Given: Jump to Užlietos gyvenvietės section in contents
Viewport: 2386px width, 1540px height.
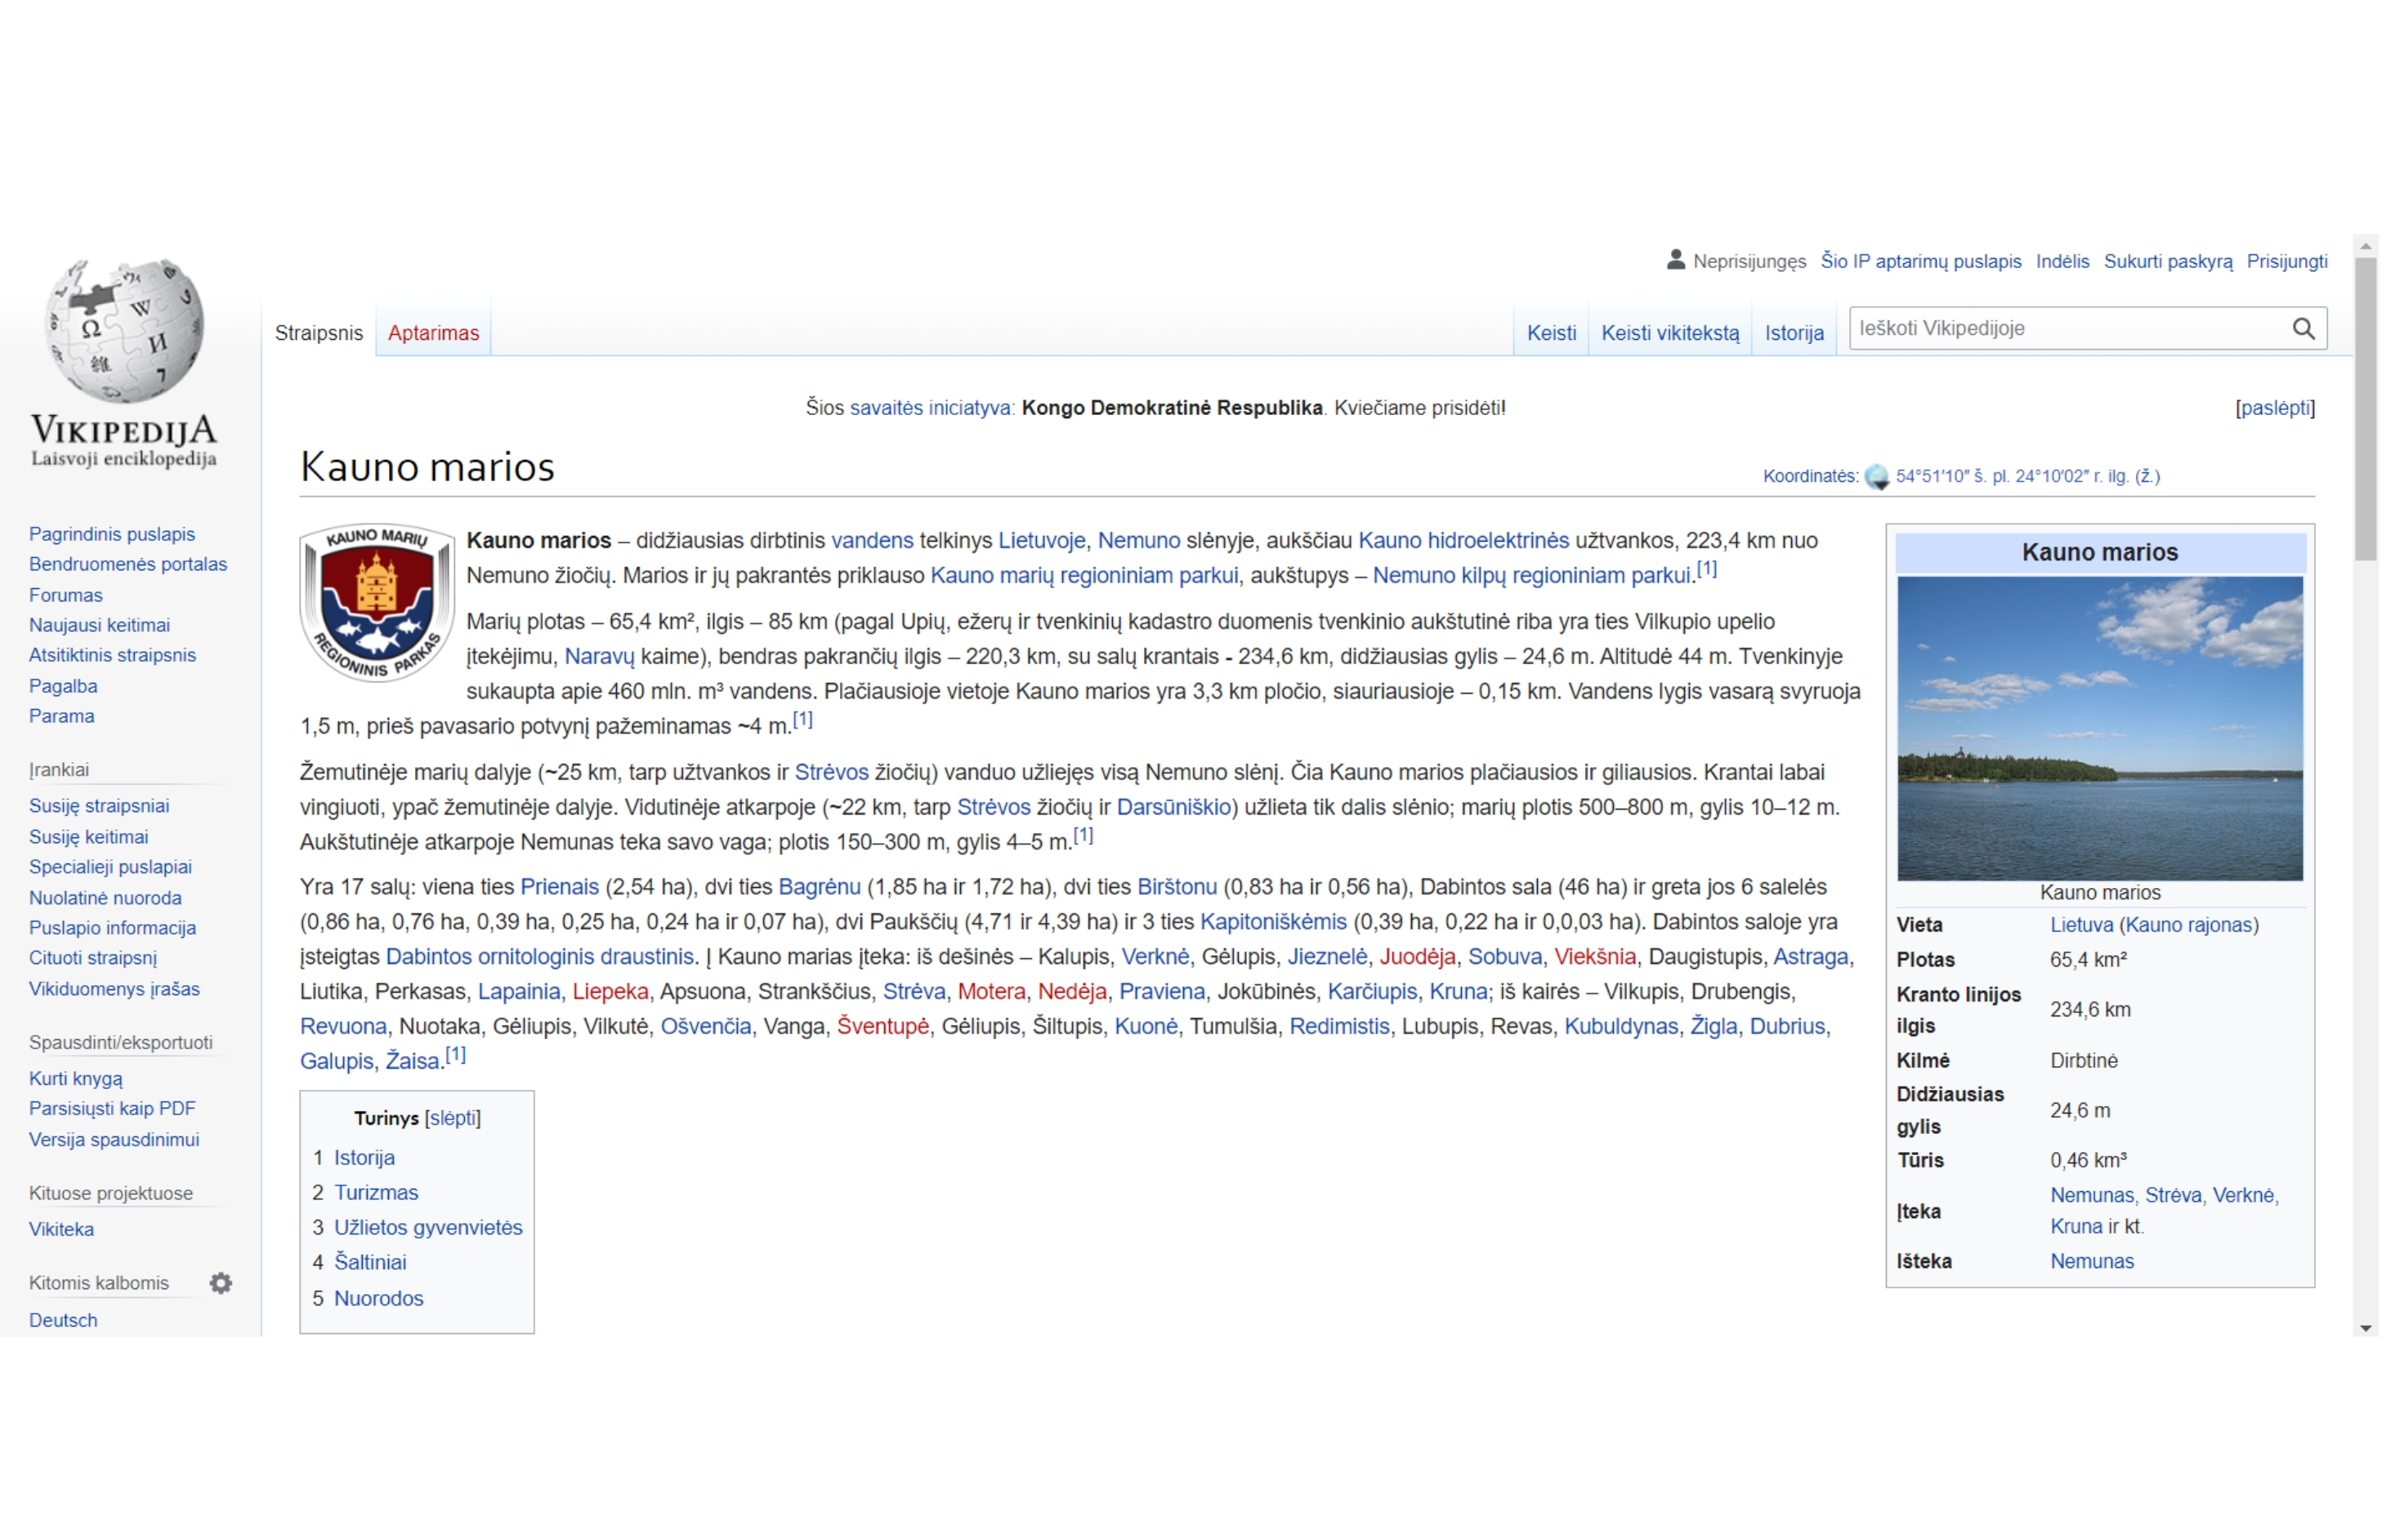Looking at the screenshot, I should pyautogui.click(x=428, y=1227).
